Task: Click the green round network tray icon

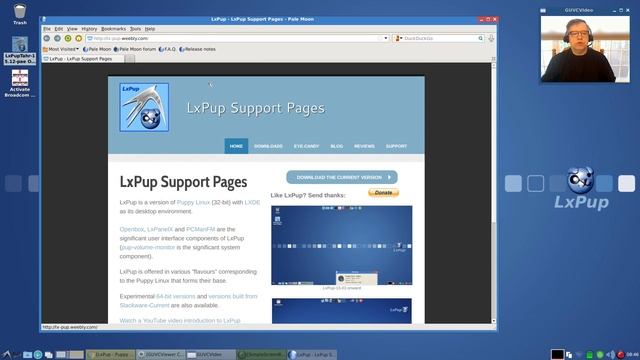Action: click(600, 355)
